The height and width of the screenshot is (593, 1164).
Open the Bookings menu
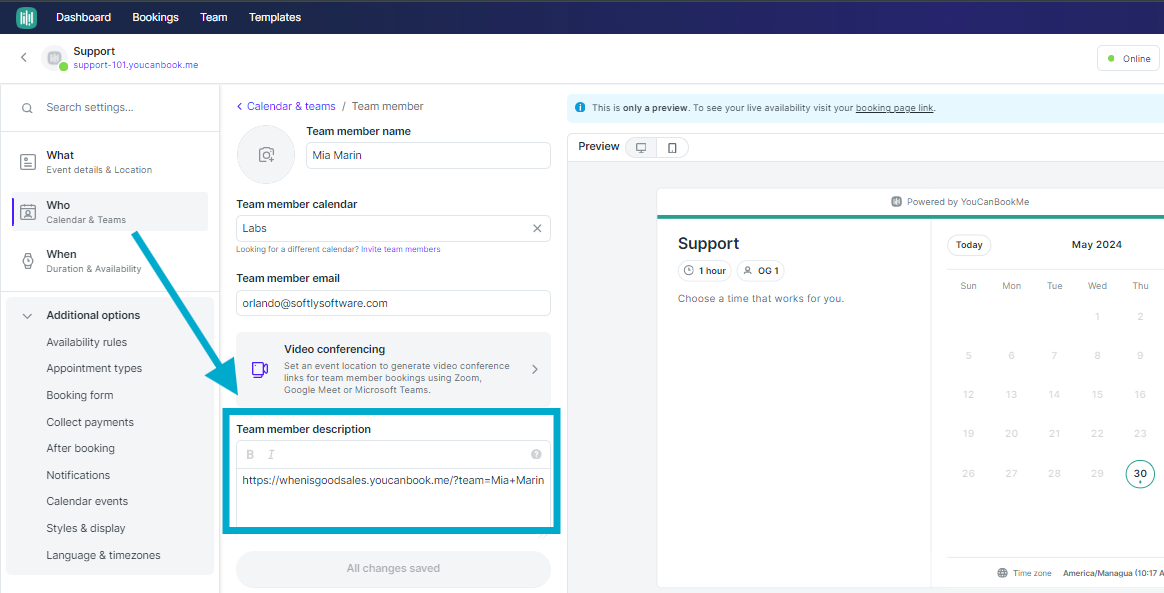tap(155, 17)
